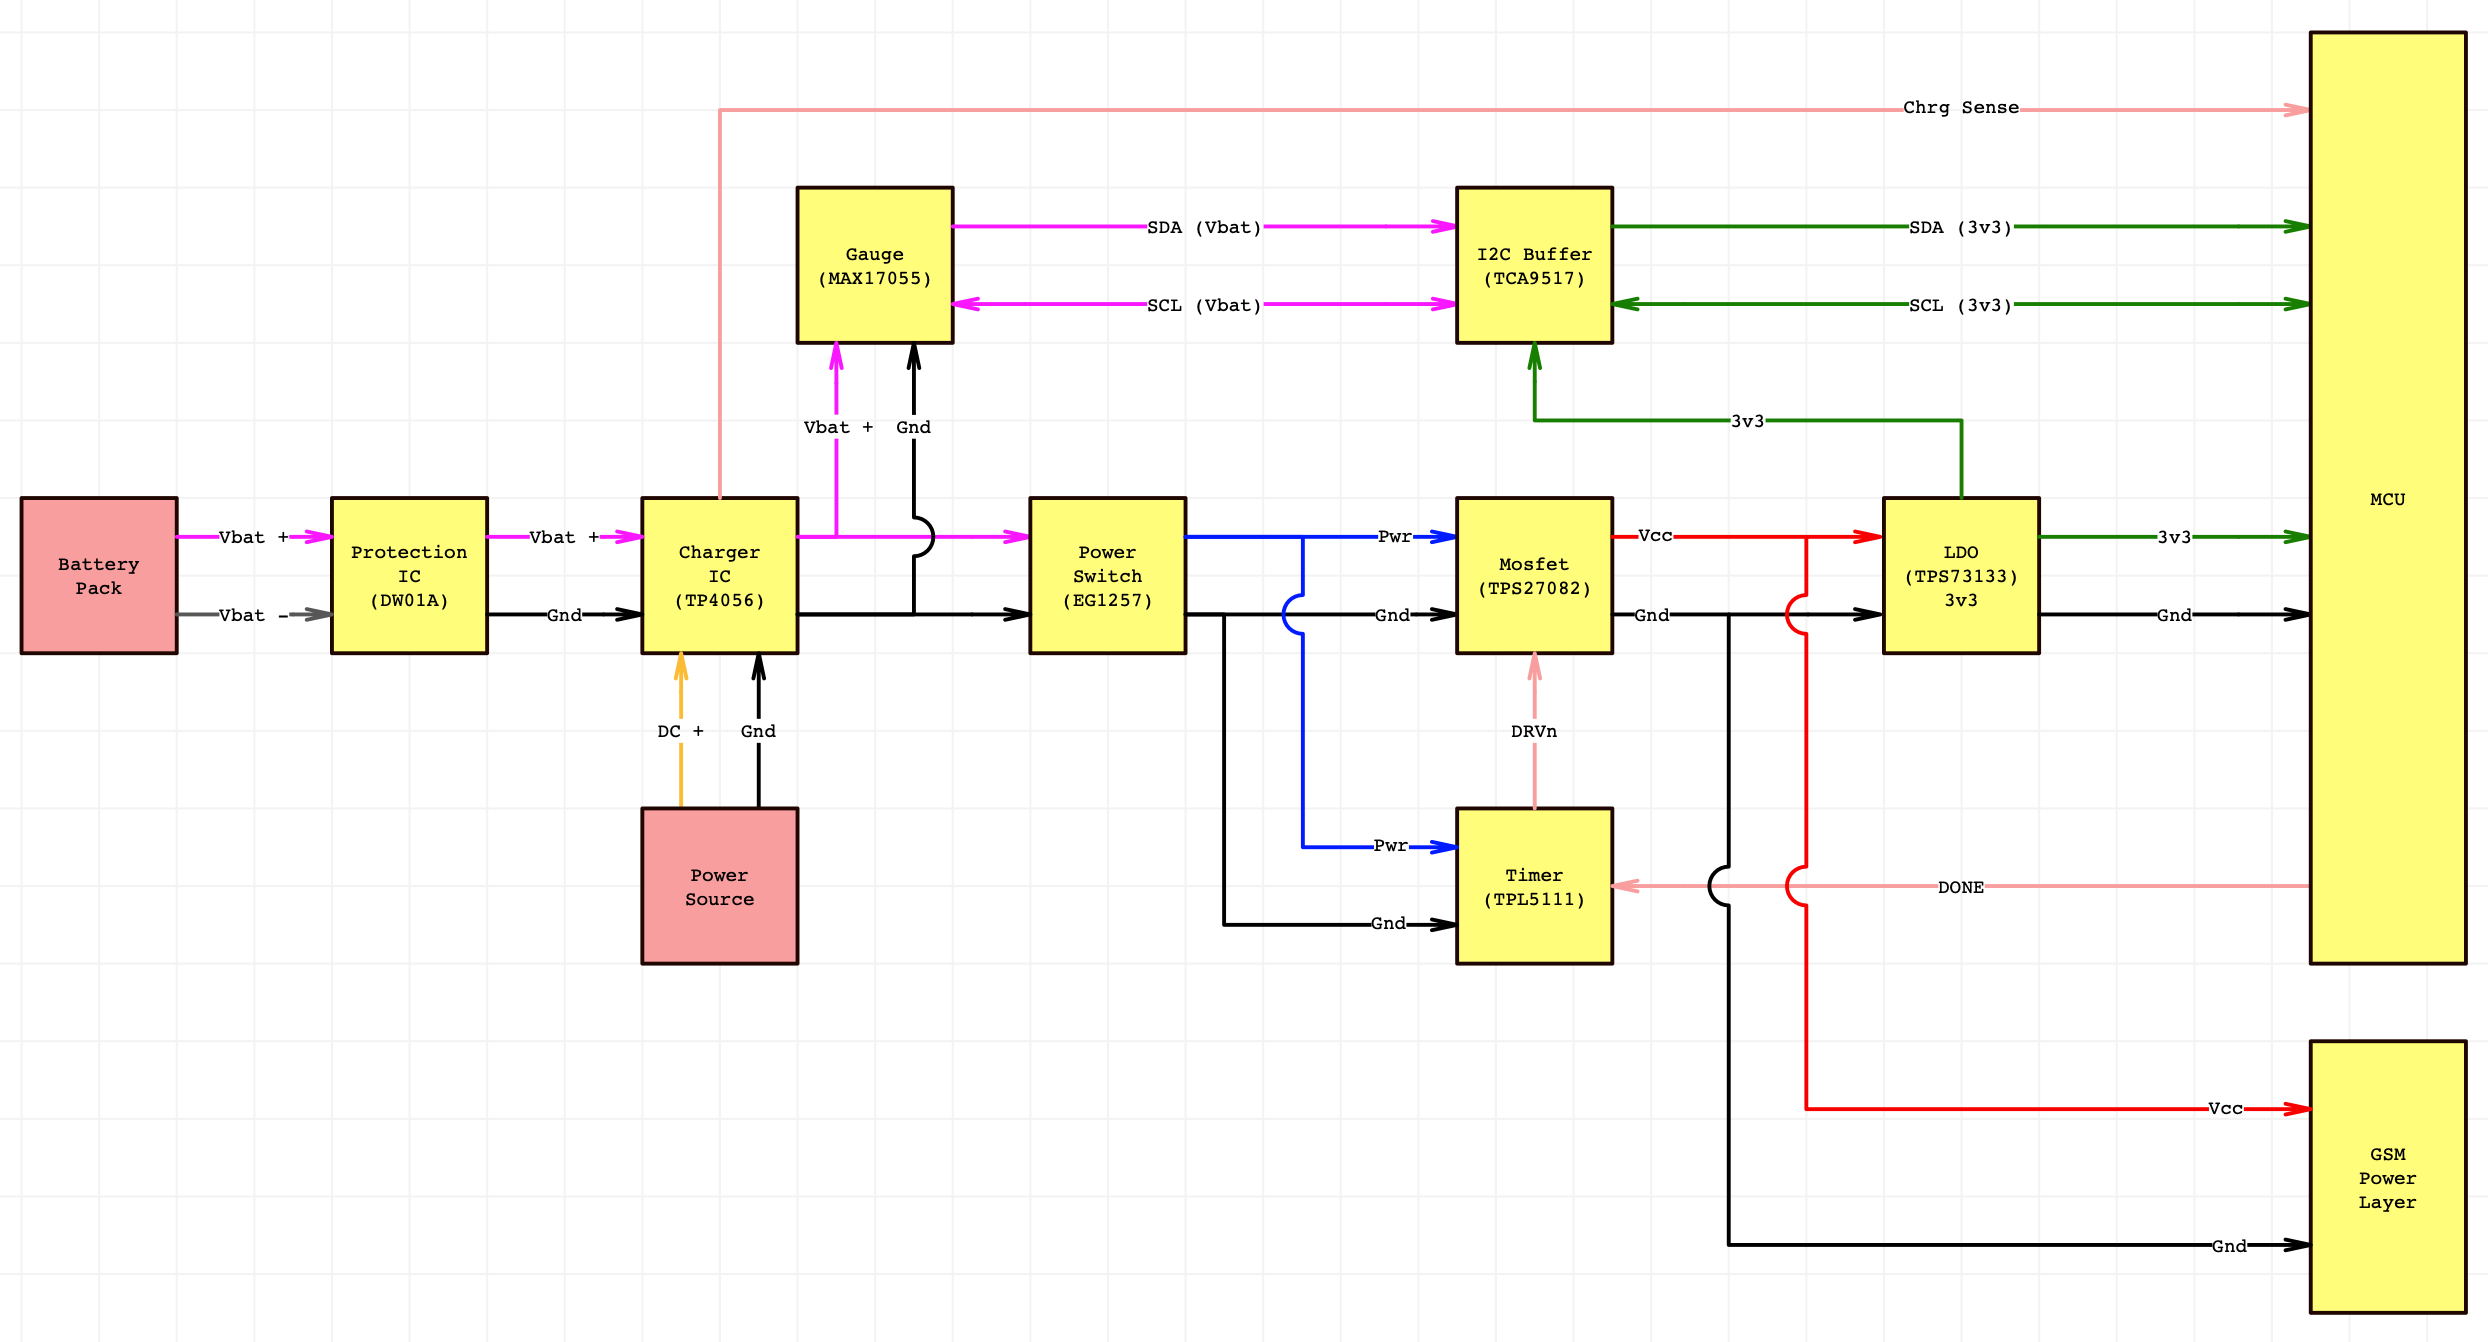
Task: Click the Gnd label near GSM Power Layer
Action: click(2229, 1247)
